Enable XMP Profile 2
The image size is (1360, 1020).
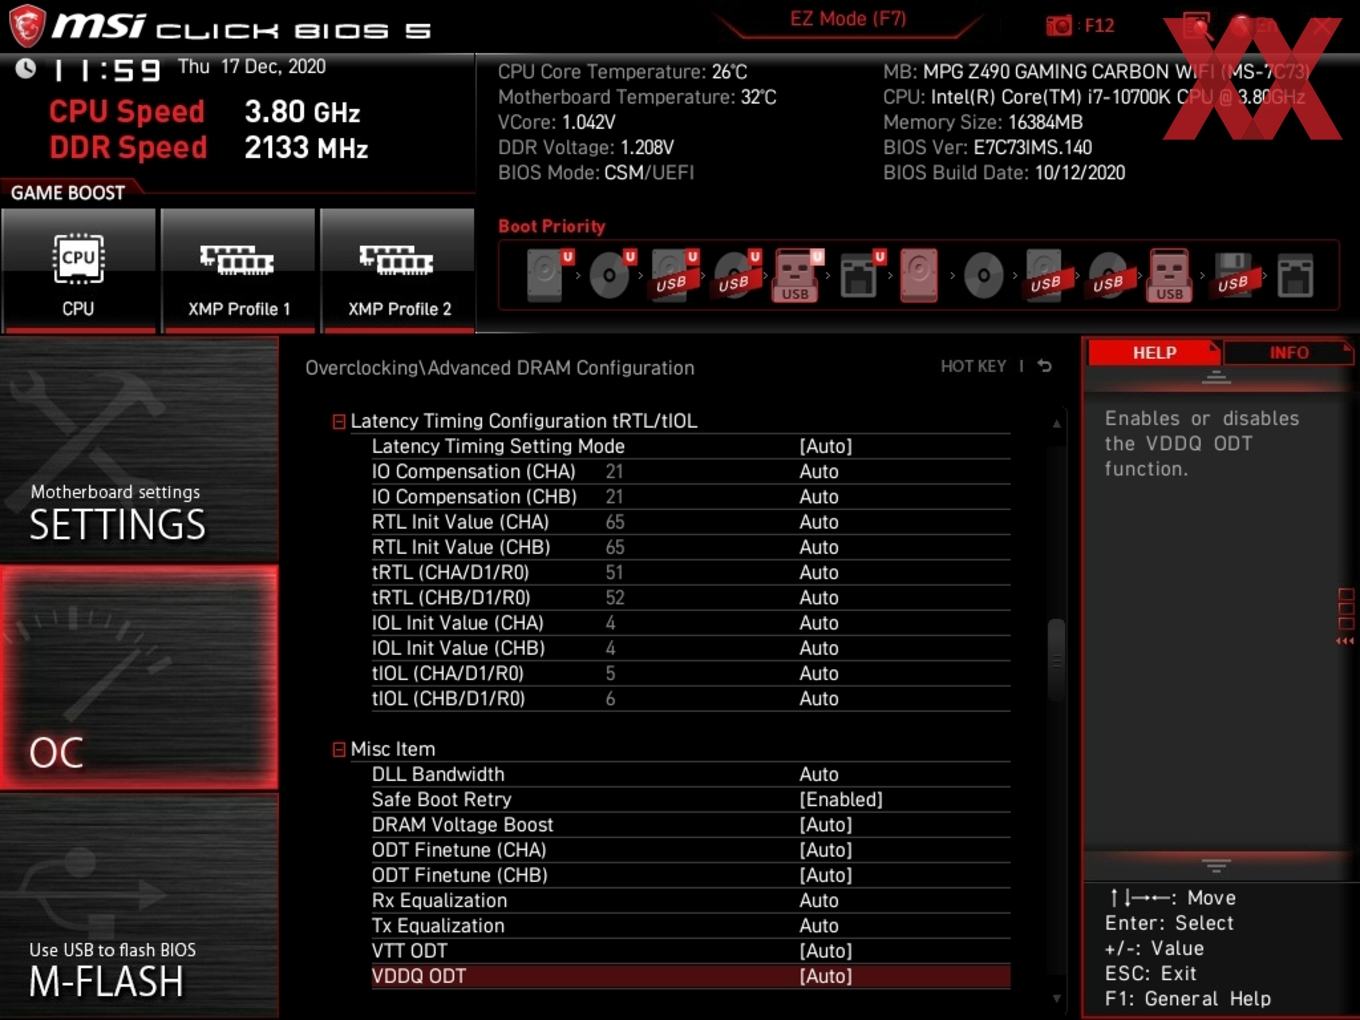pos(398,270)
